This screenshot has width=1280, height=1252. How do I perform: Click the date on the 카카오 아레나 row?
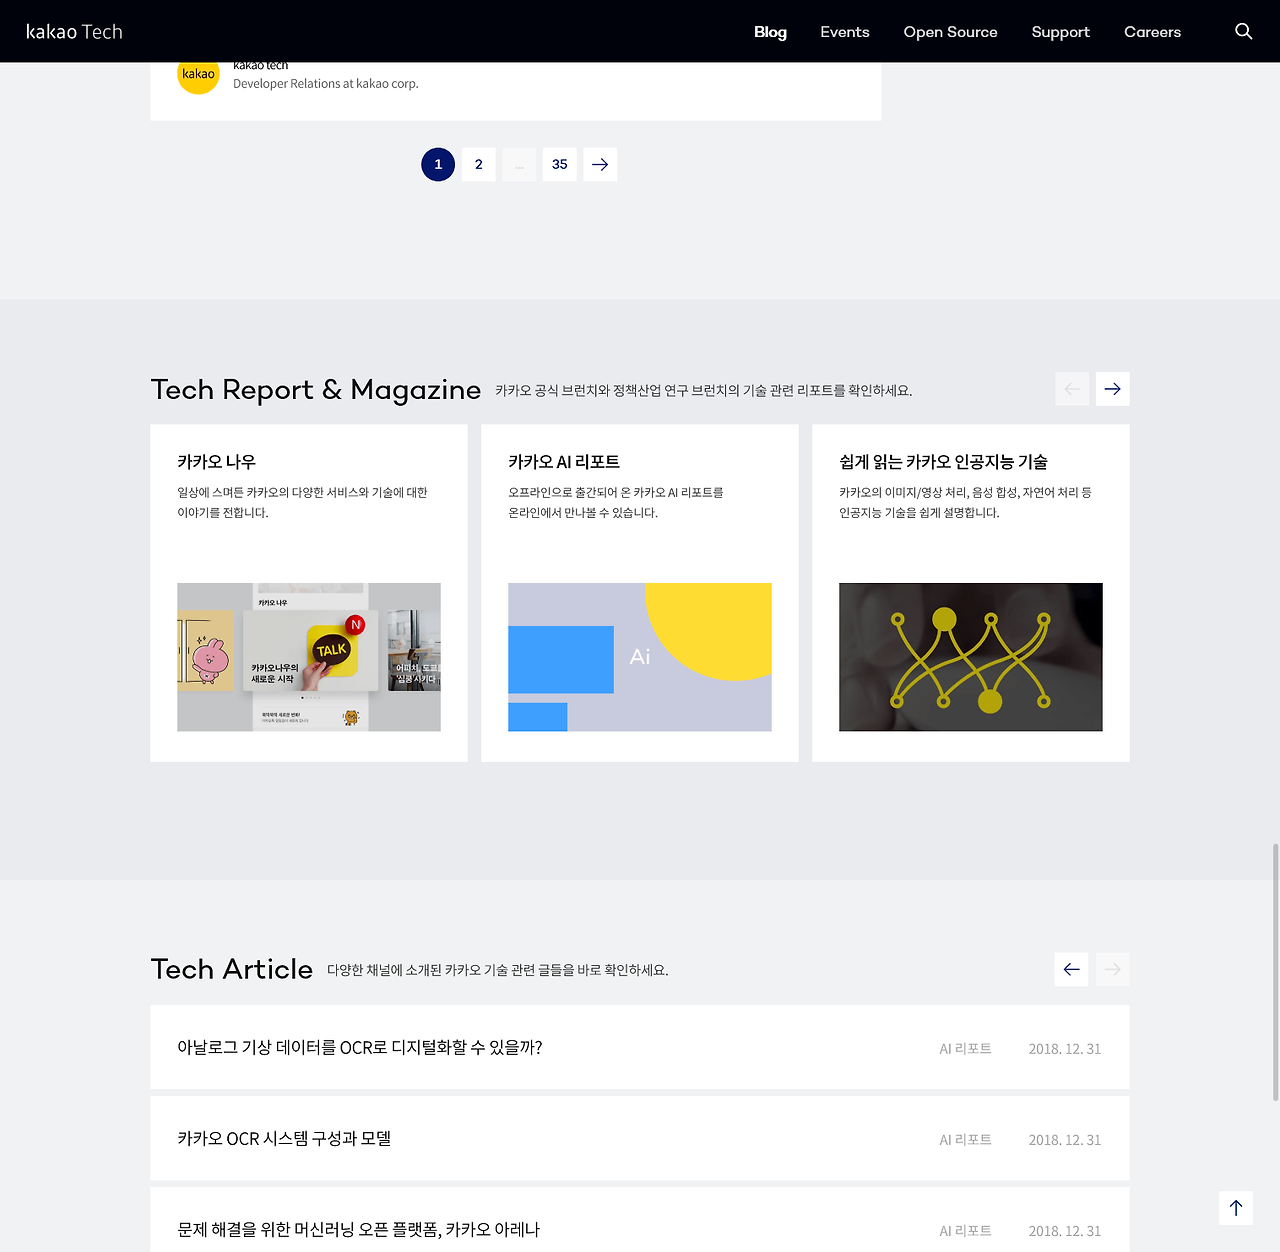point(1065,1231)
